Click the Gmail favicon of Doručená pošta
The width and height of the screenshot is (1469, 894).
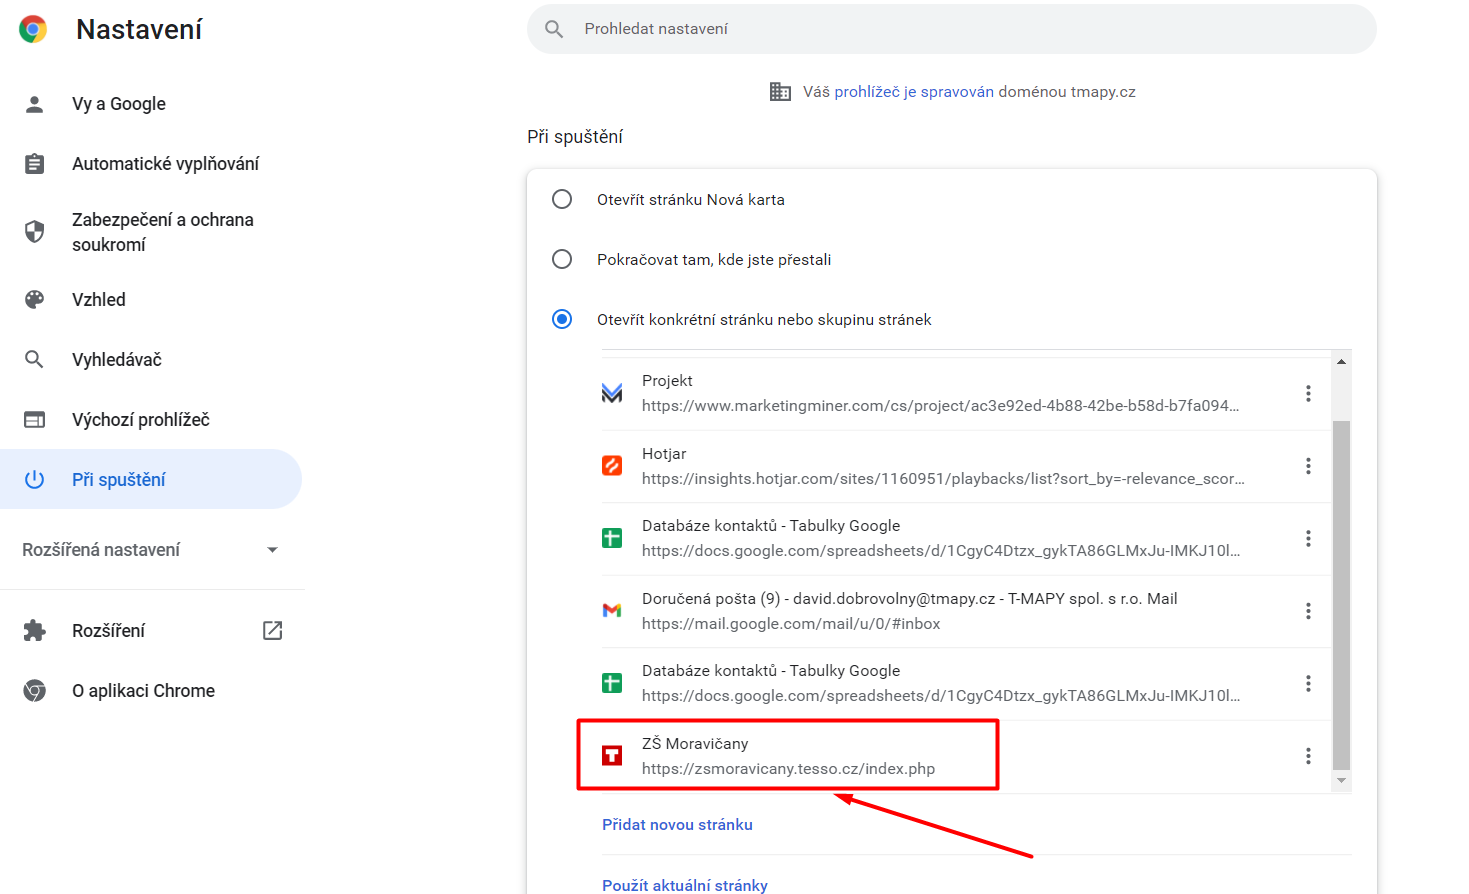click(612, 611)
